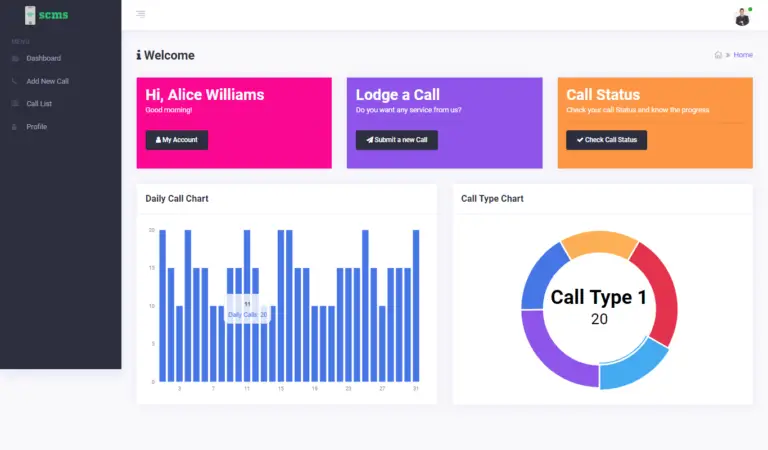Viewport: 768px width, 450px height.
Task: Go to the Profile menu item
Action: point(36,127)
